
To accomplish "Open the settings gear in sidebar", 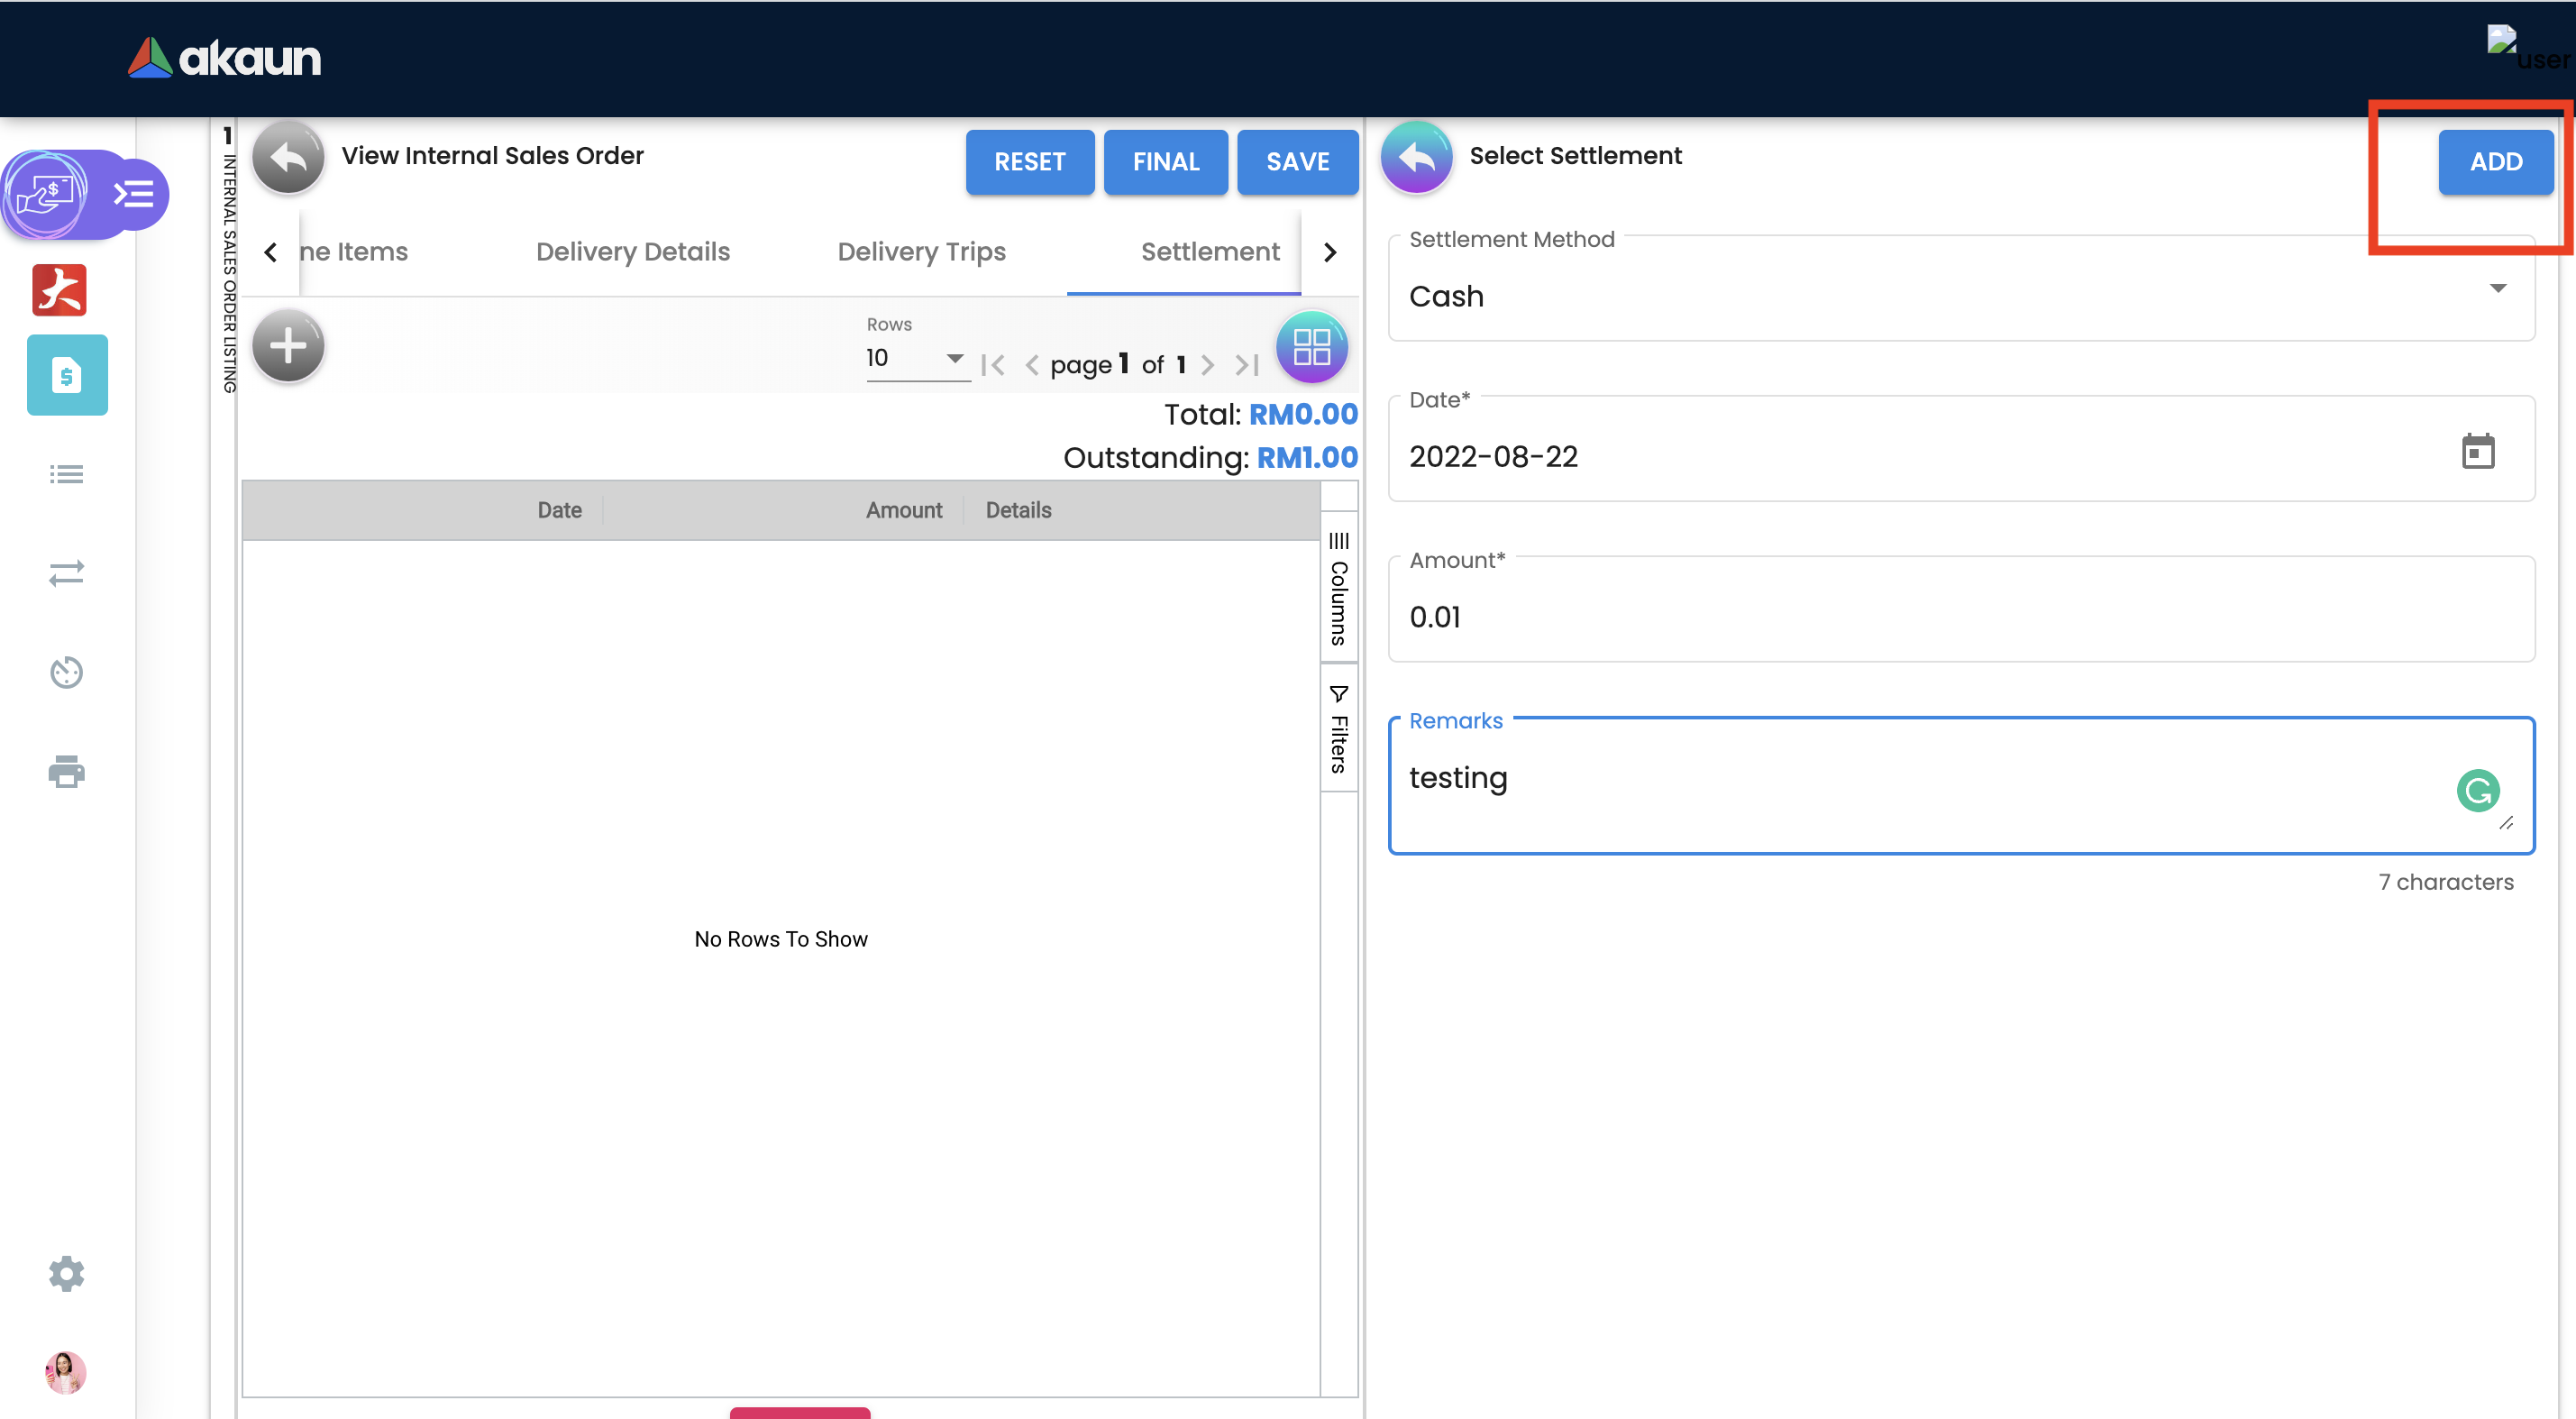I will 66,1273.
